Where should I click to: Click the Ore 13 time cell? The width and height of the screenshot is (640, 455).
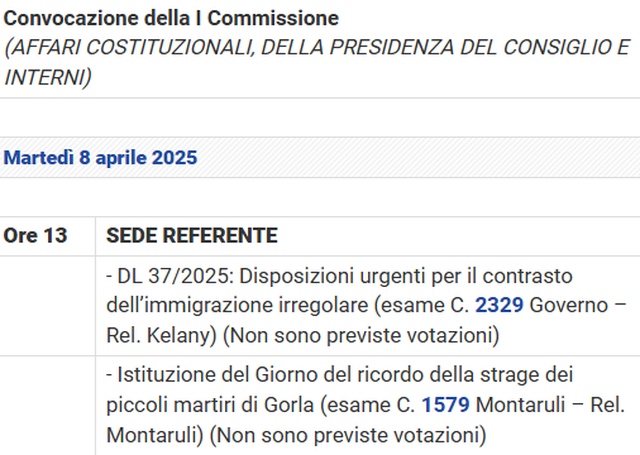pyautogui.click(x=36, y=236)
